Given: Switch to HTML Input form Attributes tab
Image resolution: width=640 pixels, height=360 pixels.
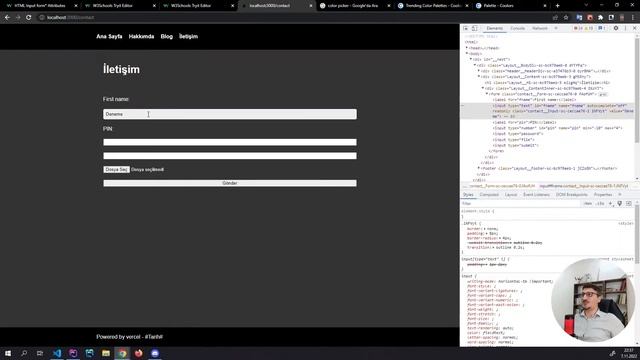Looking at the screenshot, I should pyautogui.click(x=40, y=6).
